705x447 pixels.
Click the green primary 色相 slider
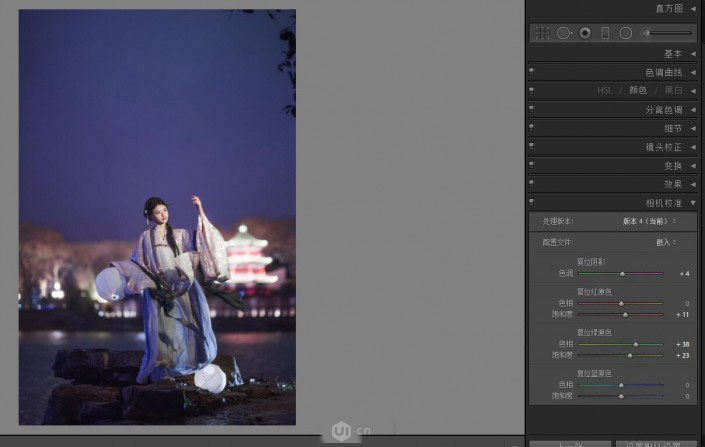pyautogui.click(x=620, y=344)
